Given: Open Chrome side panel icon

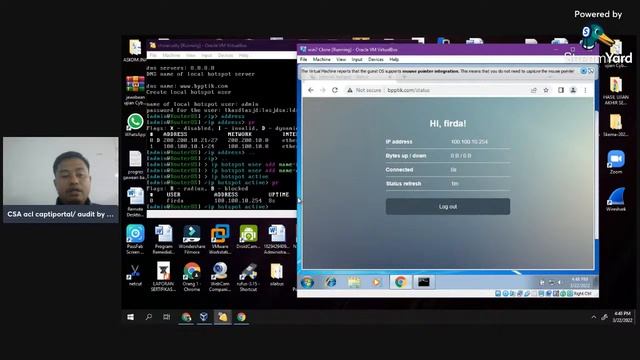Looking at the screenshot, I should coord(561,90).
